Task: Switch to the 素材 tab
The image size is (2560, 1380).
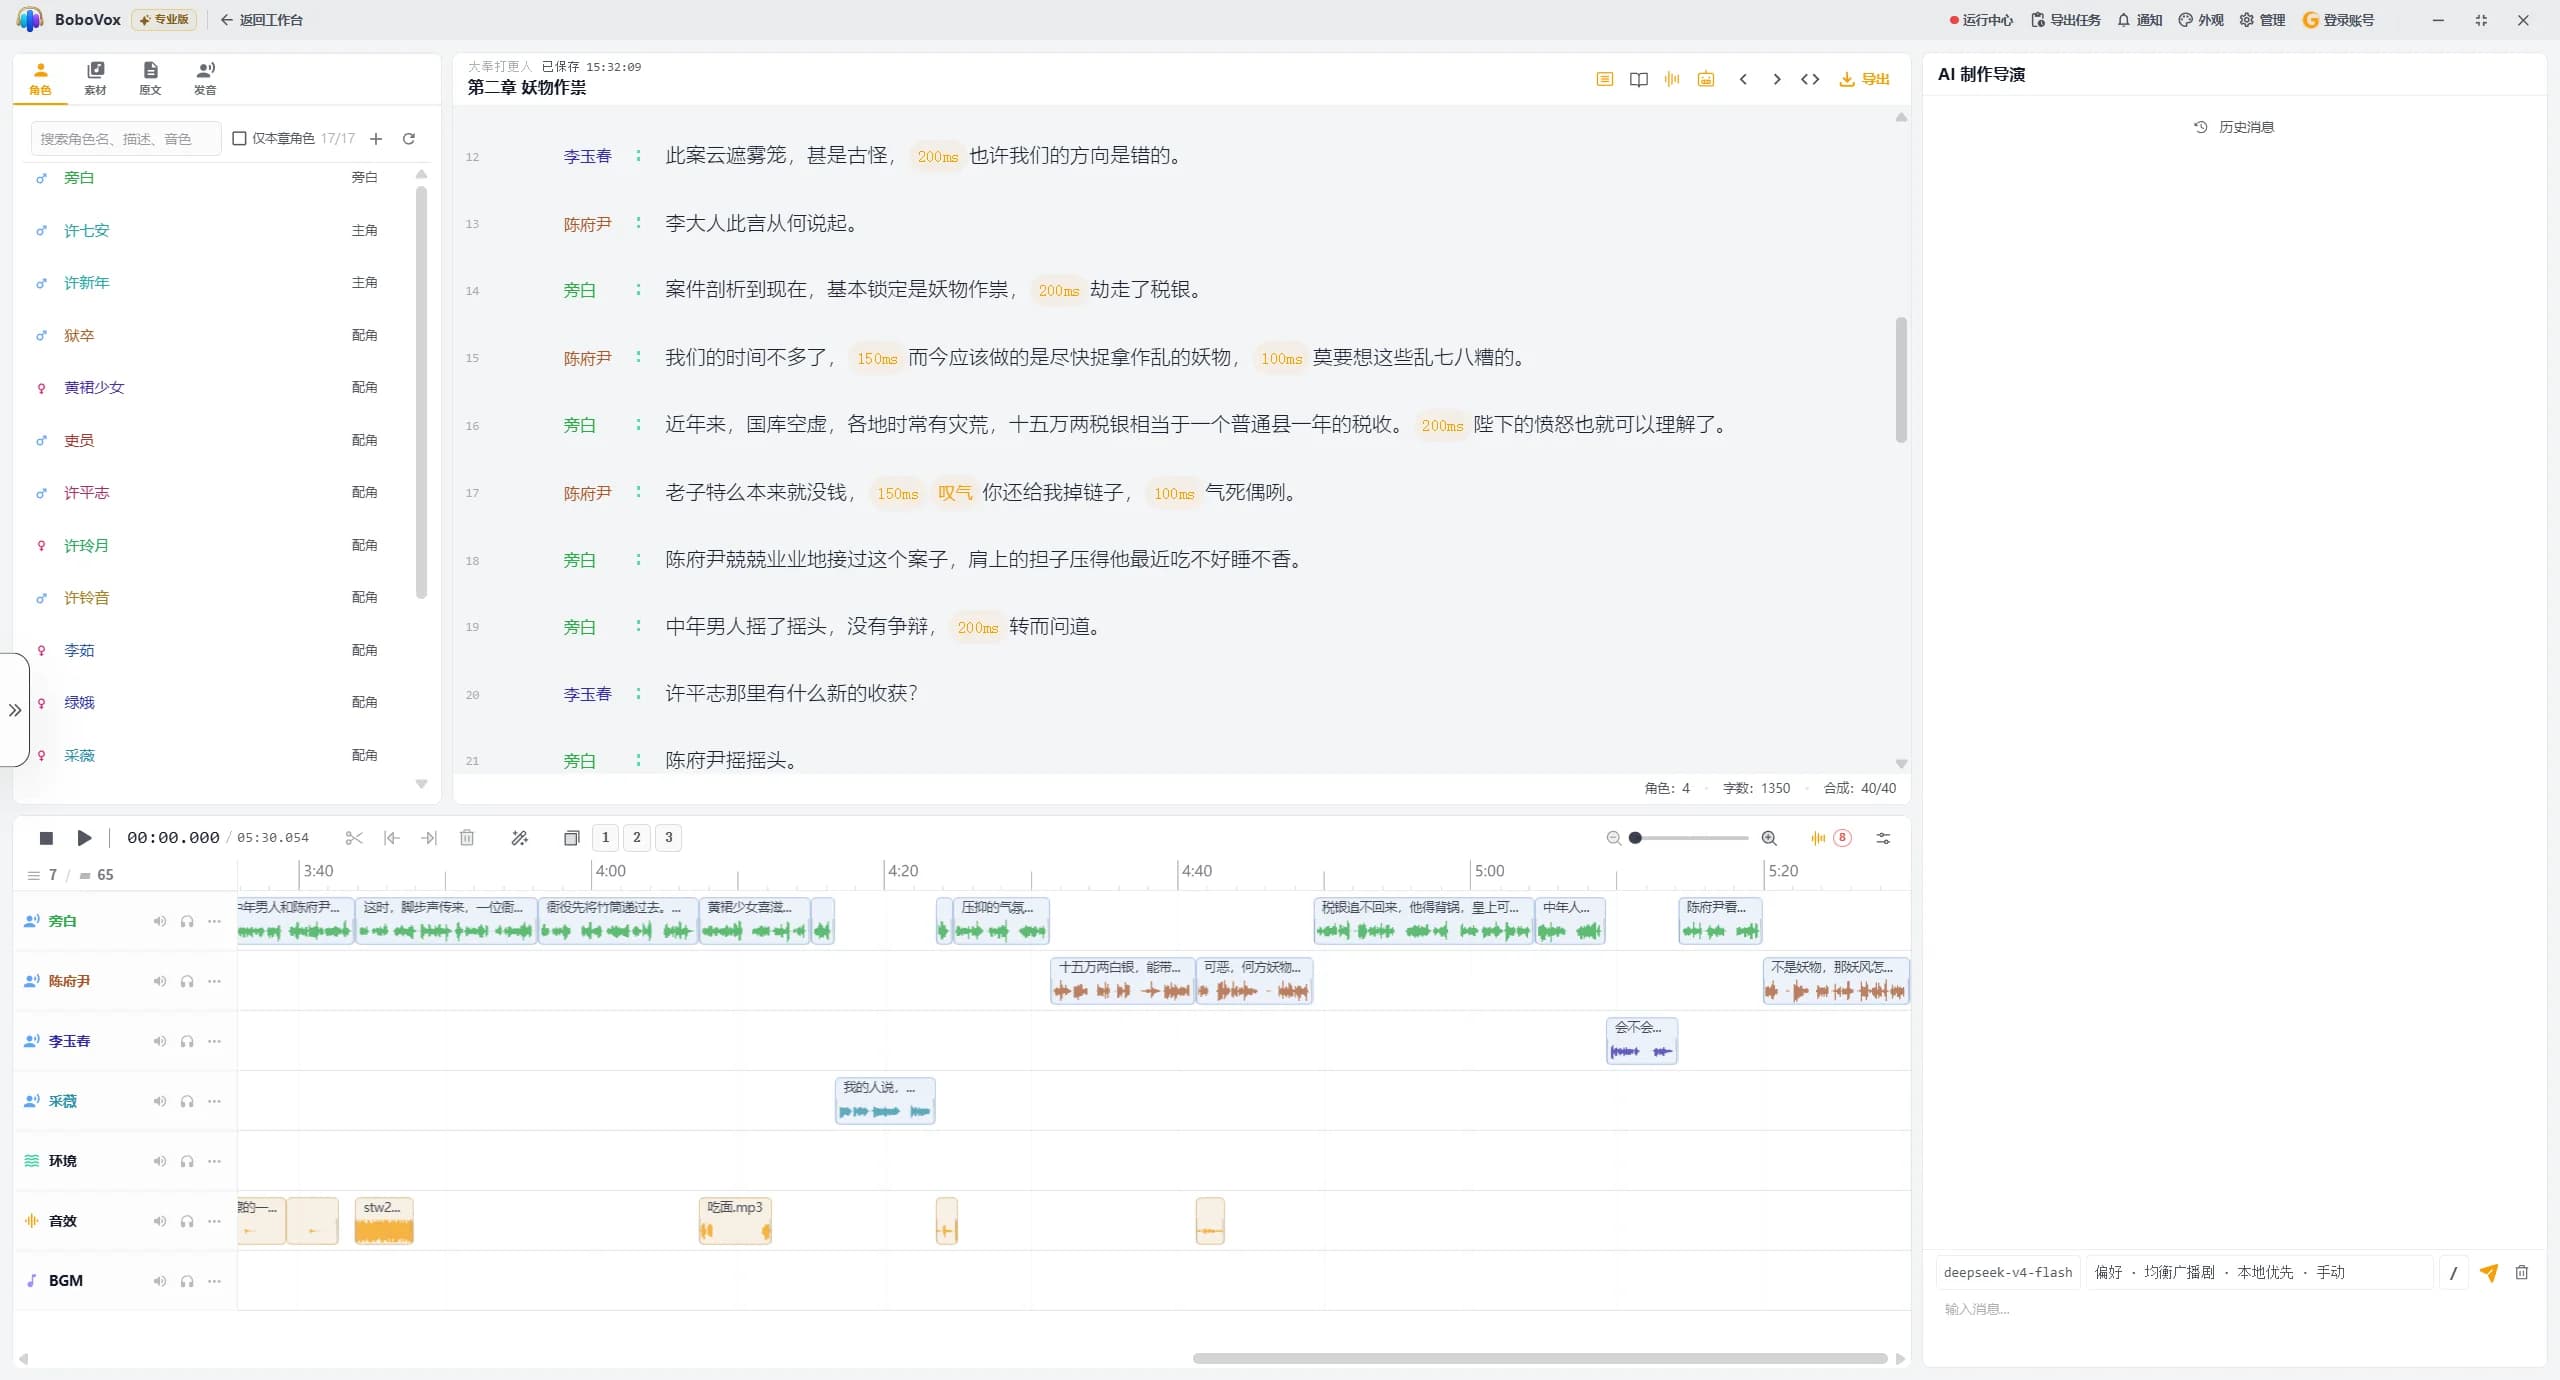Action: coord(95,78)
